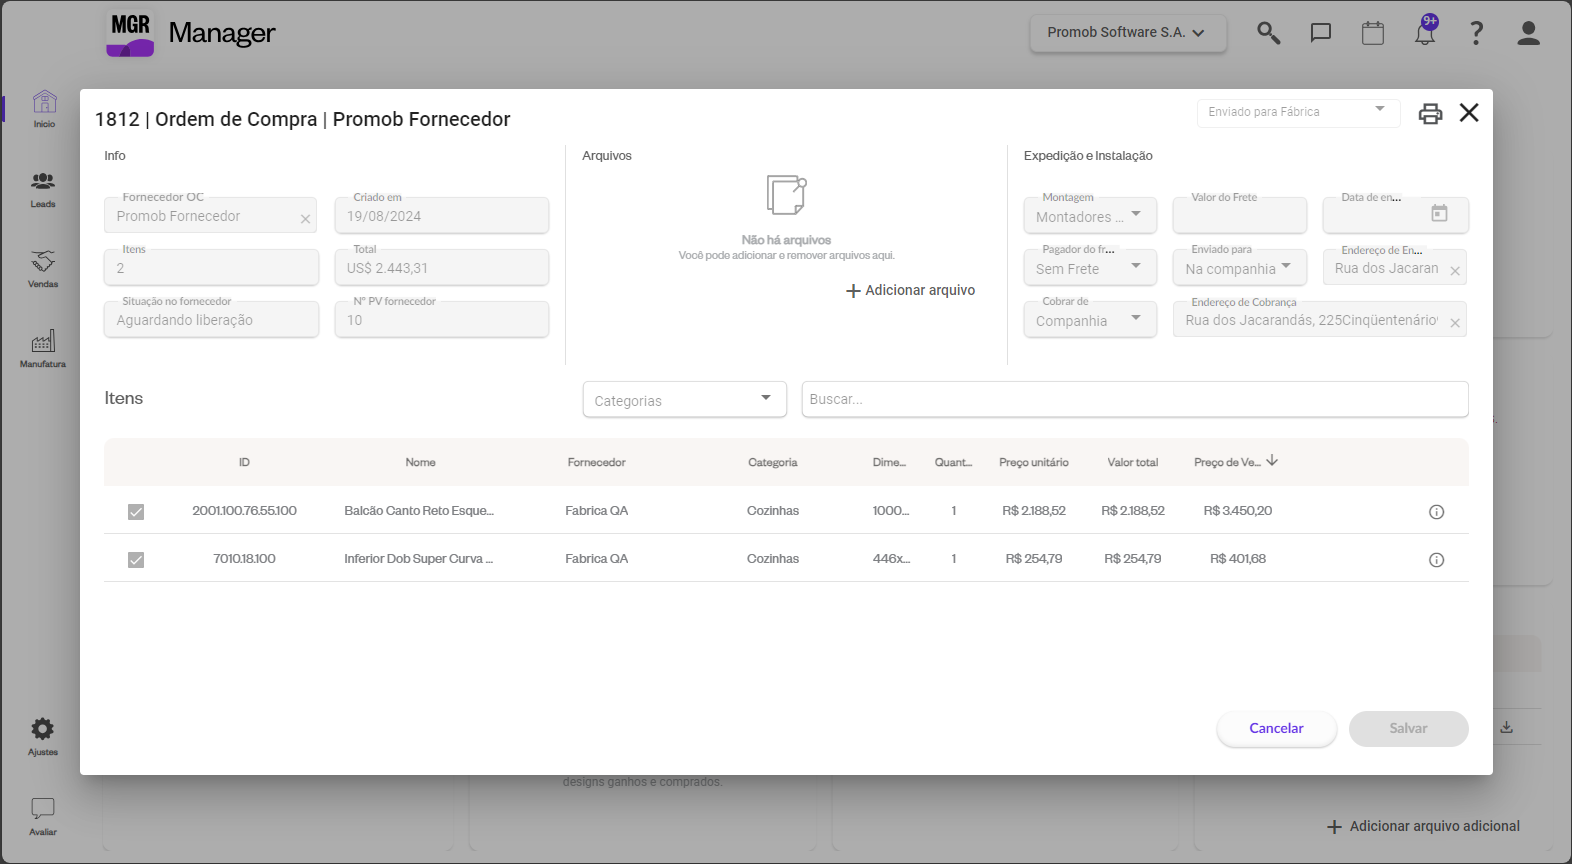Click the Valor do Frete field
The width and height of the screenshot is (1572, 864).
[1240, 215]
